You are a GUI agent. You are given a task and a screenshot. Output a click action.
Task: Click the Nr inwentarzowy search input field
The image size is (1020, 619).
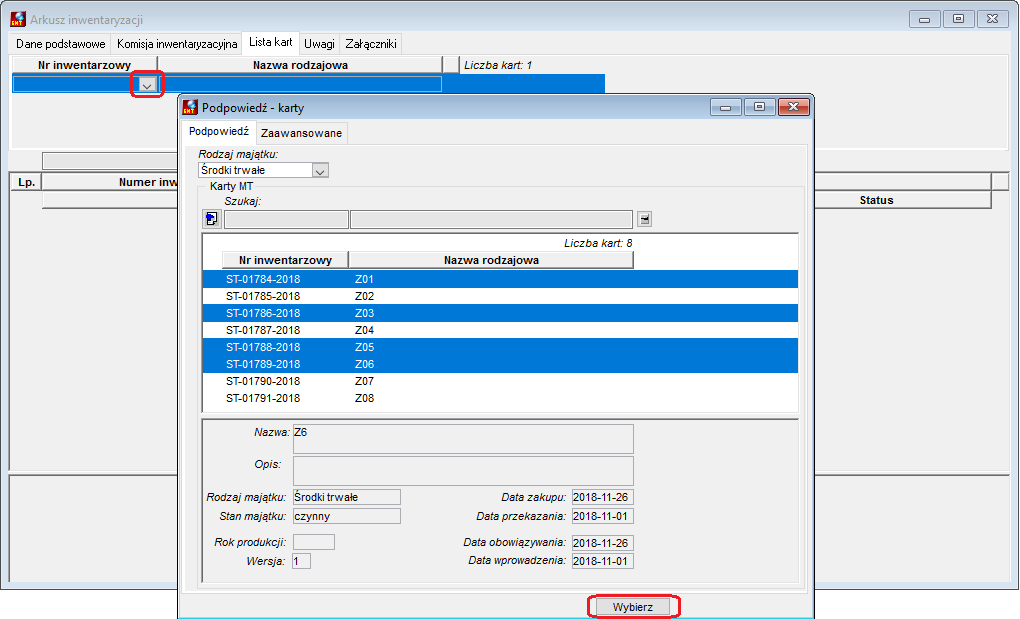[286, 219]
